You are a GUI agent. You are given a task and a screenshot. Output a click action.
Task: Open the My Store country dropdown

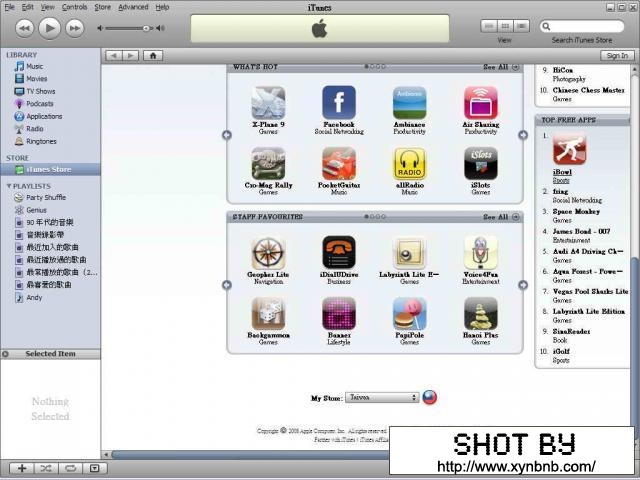tap(382, 397)
